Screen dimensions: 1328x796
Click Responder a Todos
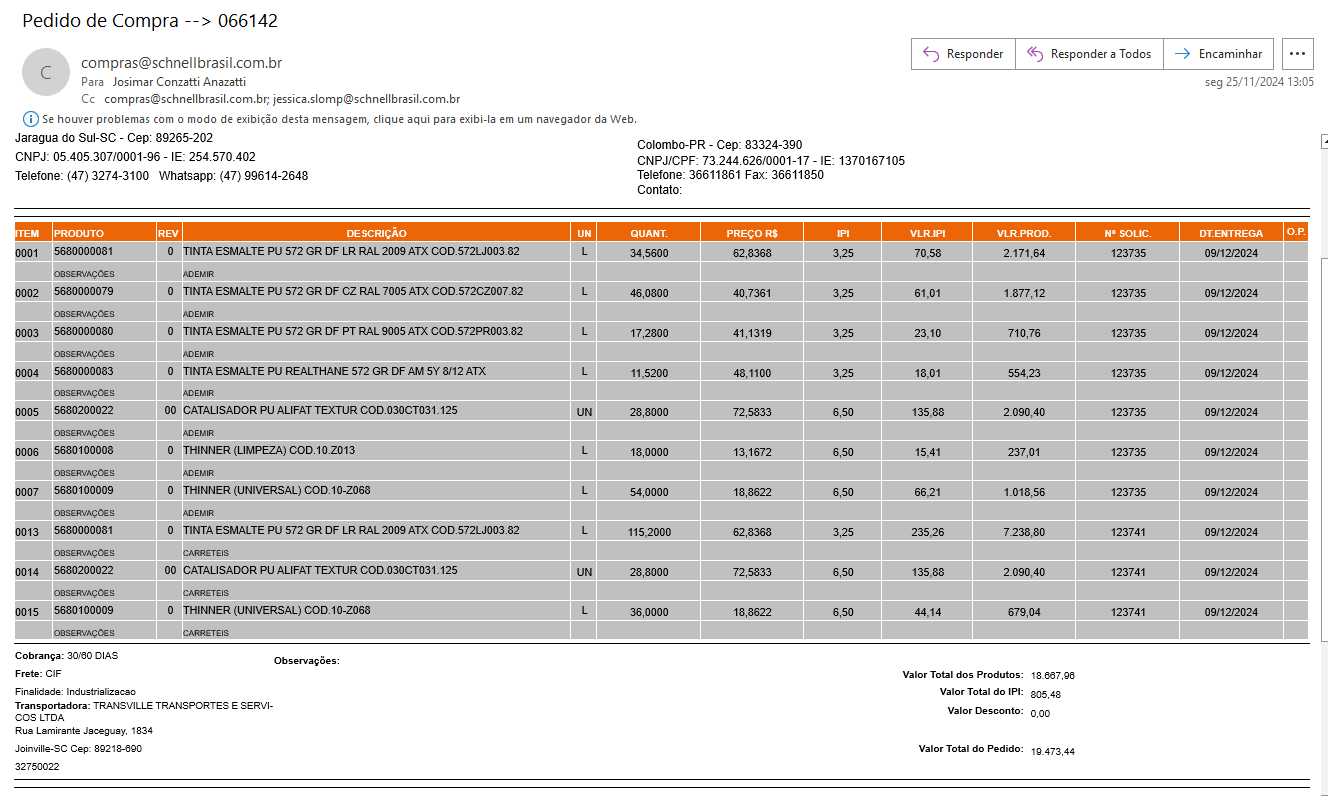pos(1089,54)
